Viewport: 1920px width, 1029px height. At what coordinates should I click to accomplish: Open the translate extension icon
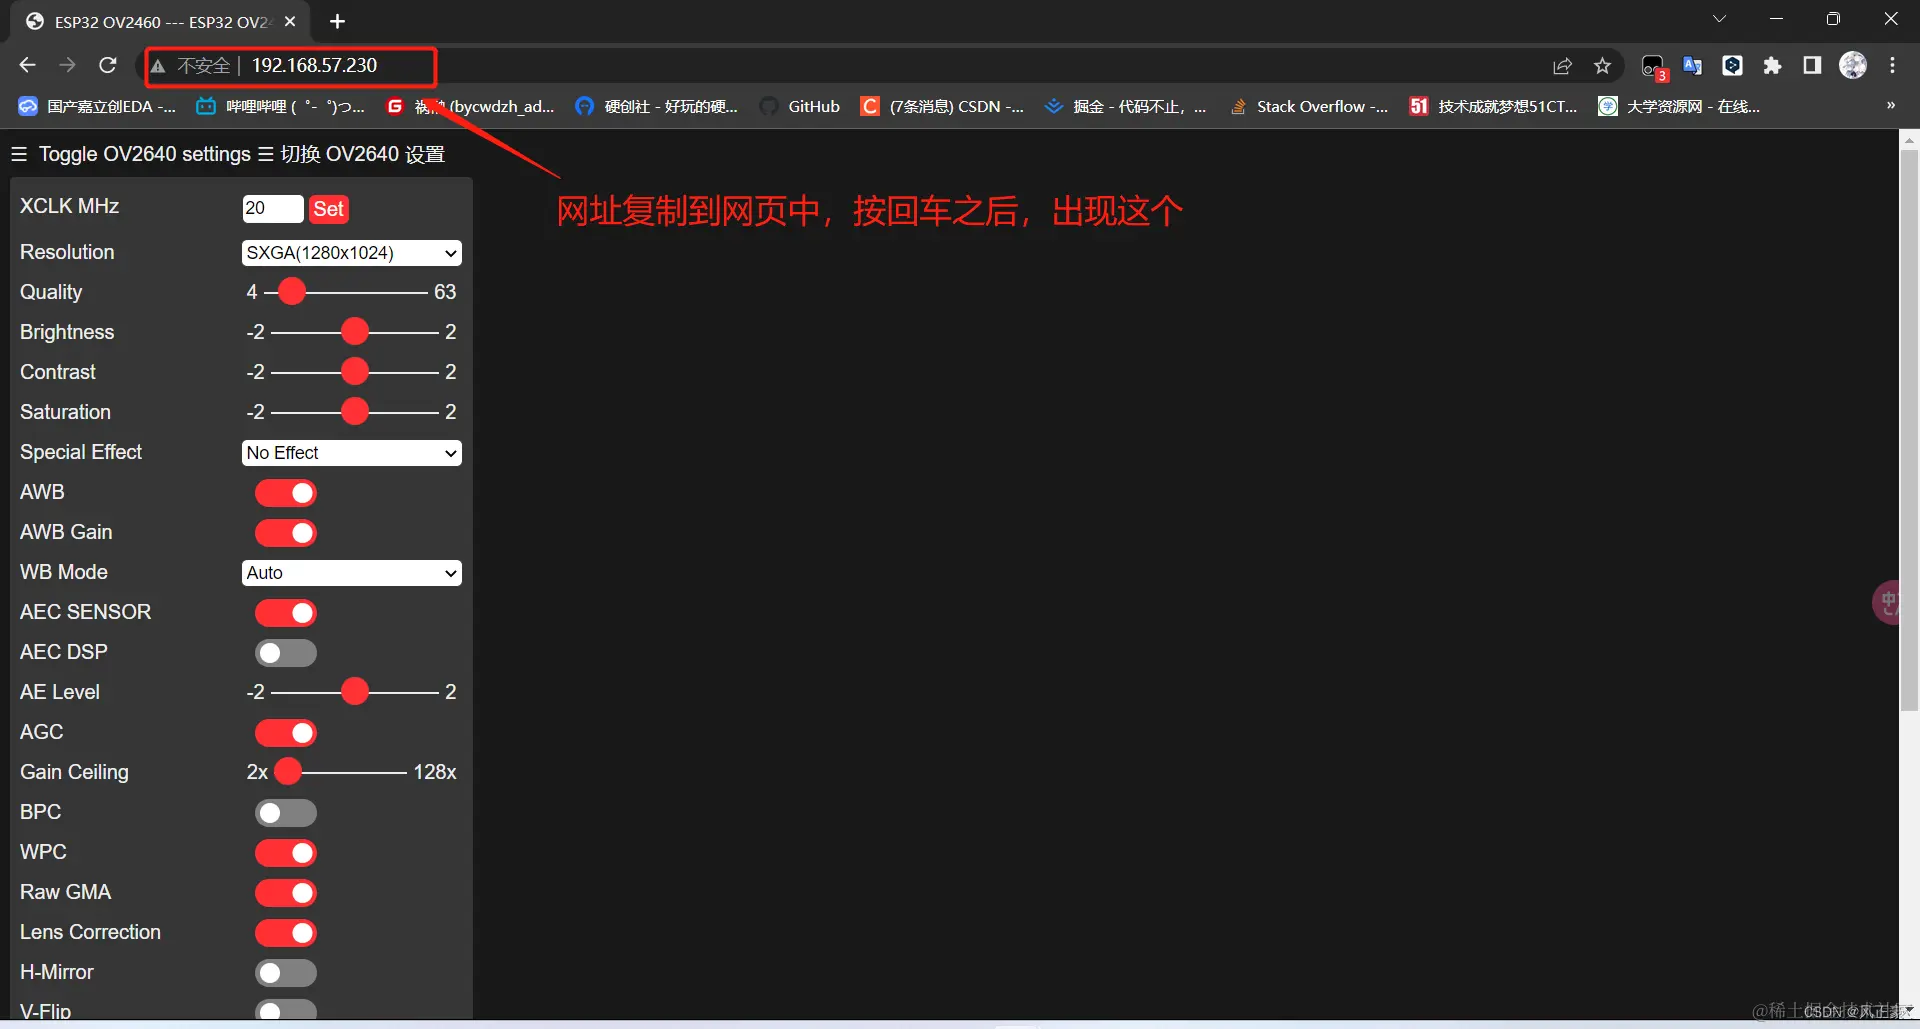coord(1693,65)
